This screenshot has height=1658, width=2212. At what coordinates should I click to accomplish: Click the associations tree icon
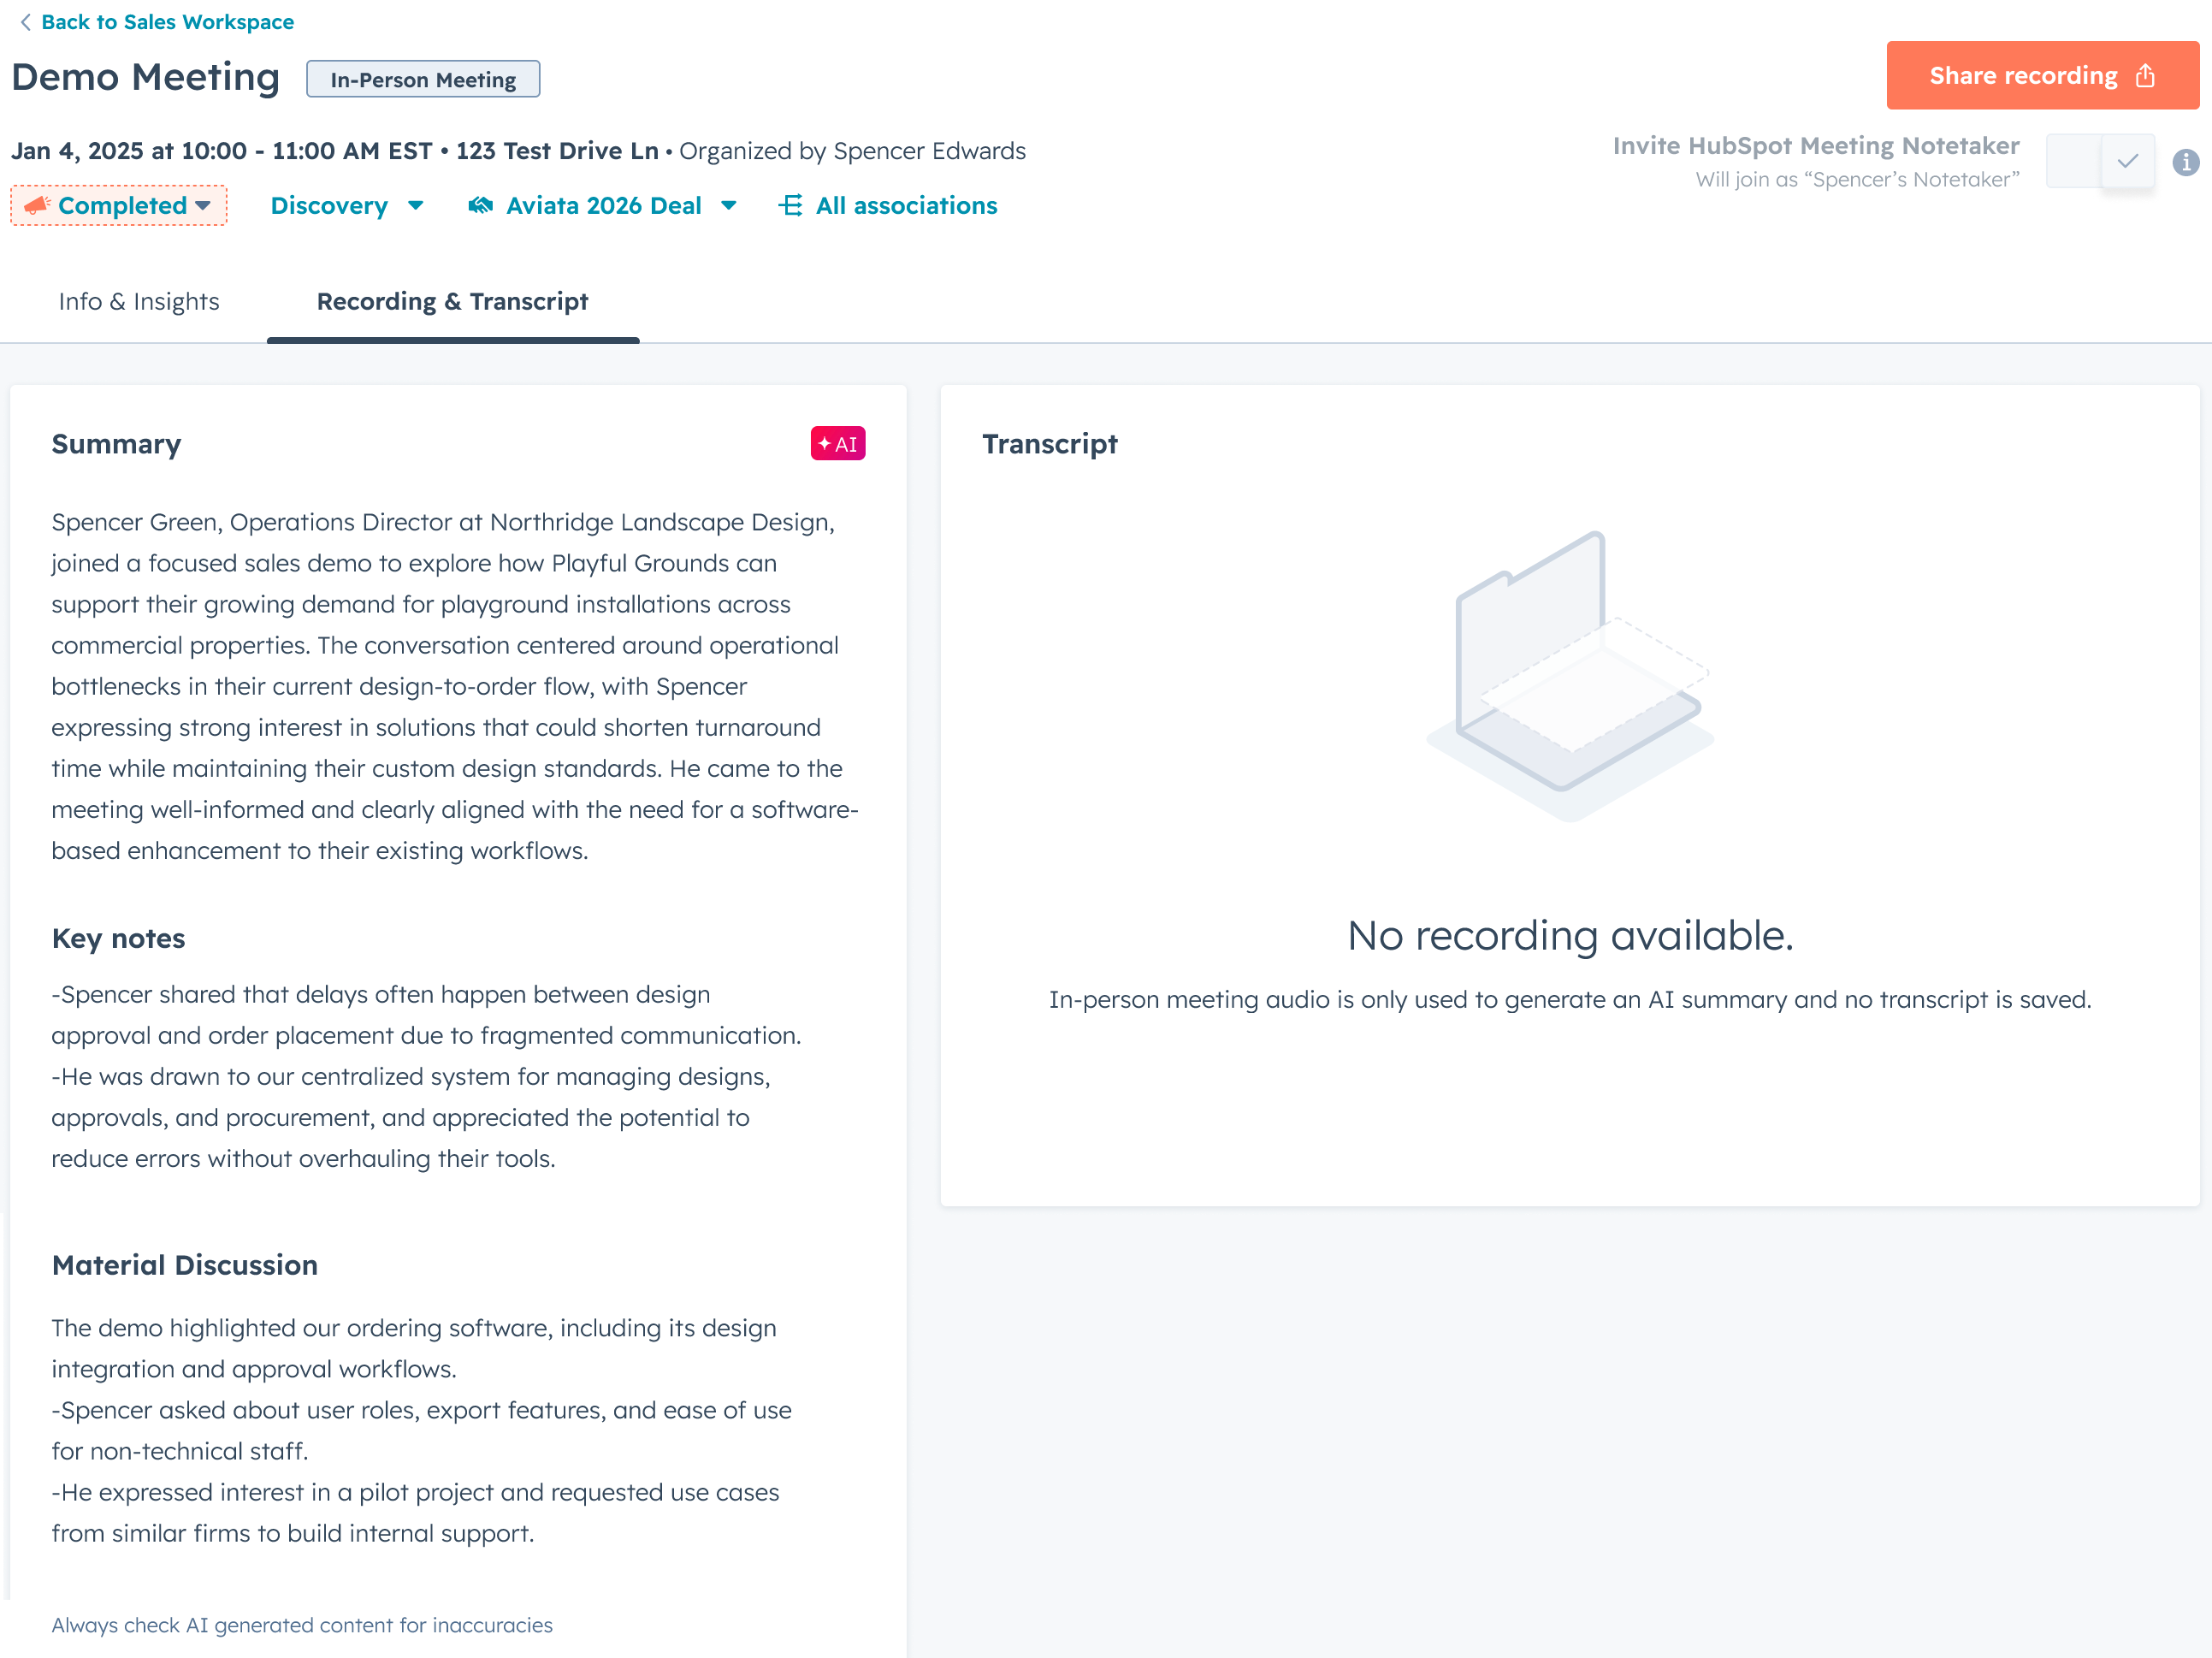coord(791,205)
